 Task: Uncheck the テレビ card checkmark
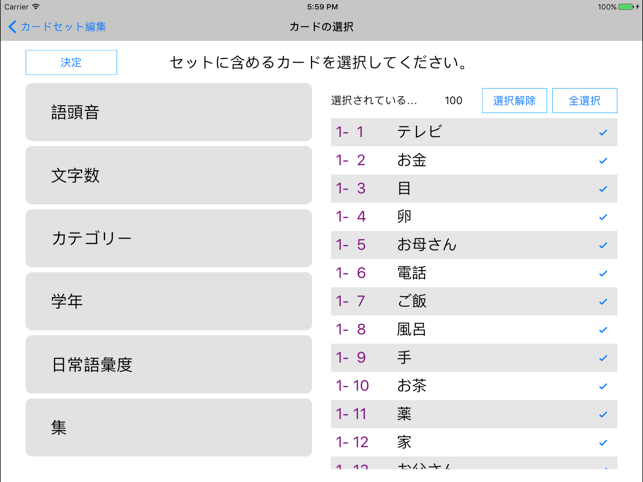pyautogui.click(x=603, y=132)
